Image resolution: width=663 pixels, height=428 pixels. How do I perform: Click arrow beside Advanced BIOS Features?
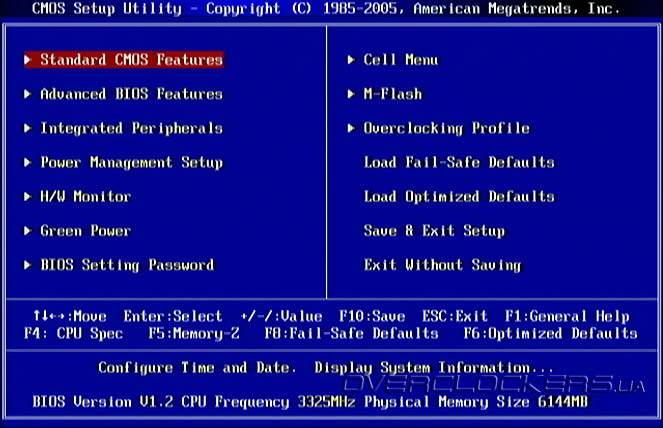coord(28,94)
